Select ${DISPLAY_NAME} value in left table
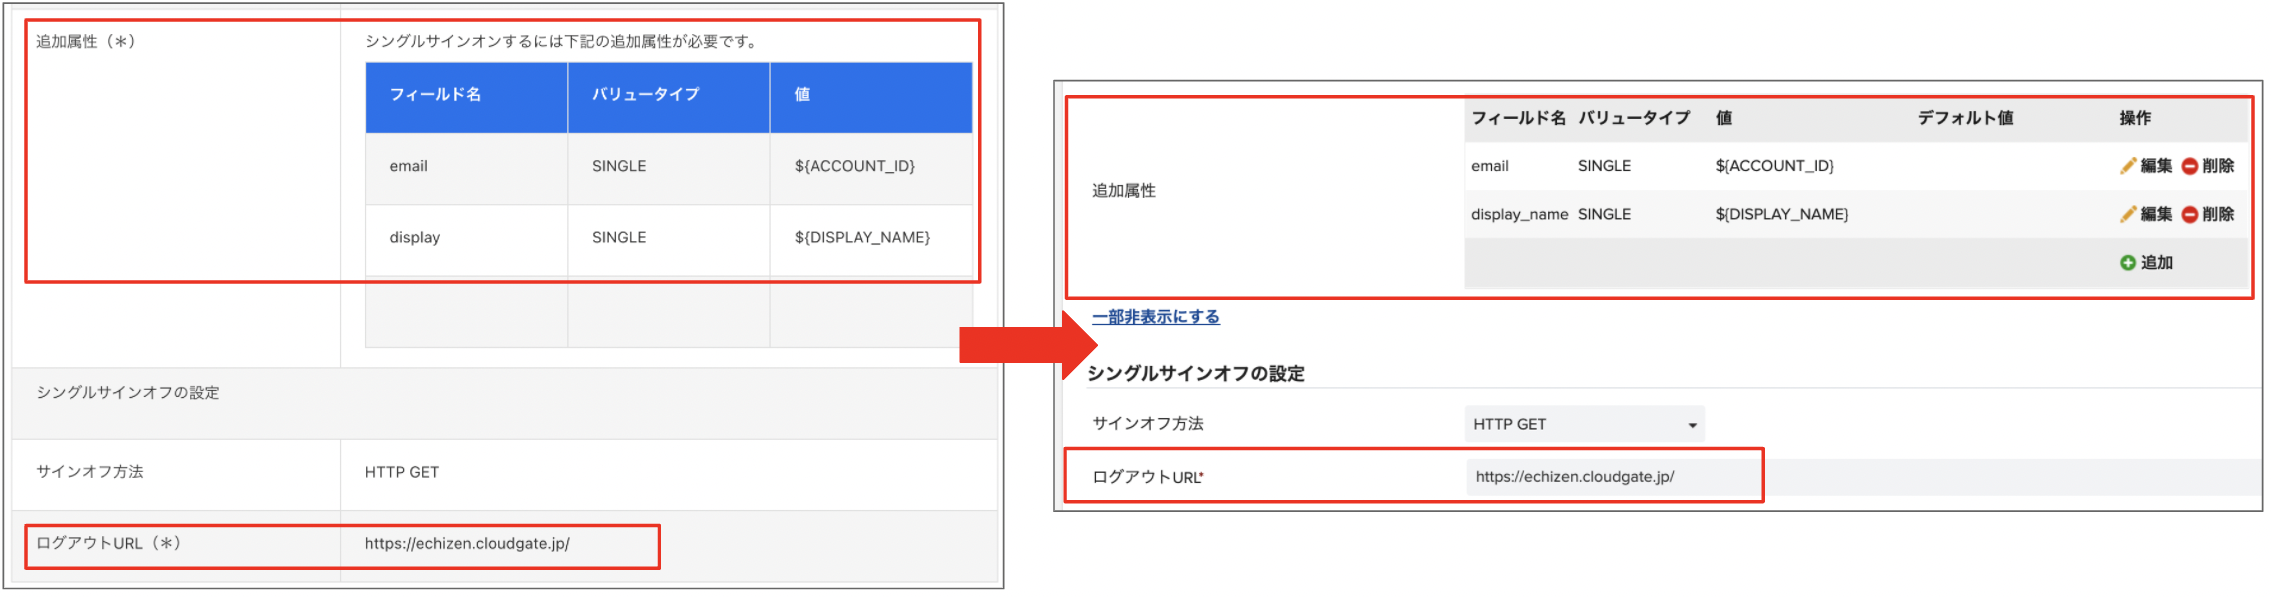Screen dimensions: 2271x597 [862, 237]
